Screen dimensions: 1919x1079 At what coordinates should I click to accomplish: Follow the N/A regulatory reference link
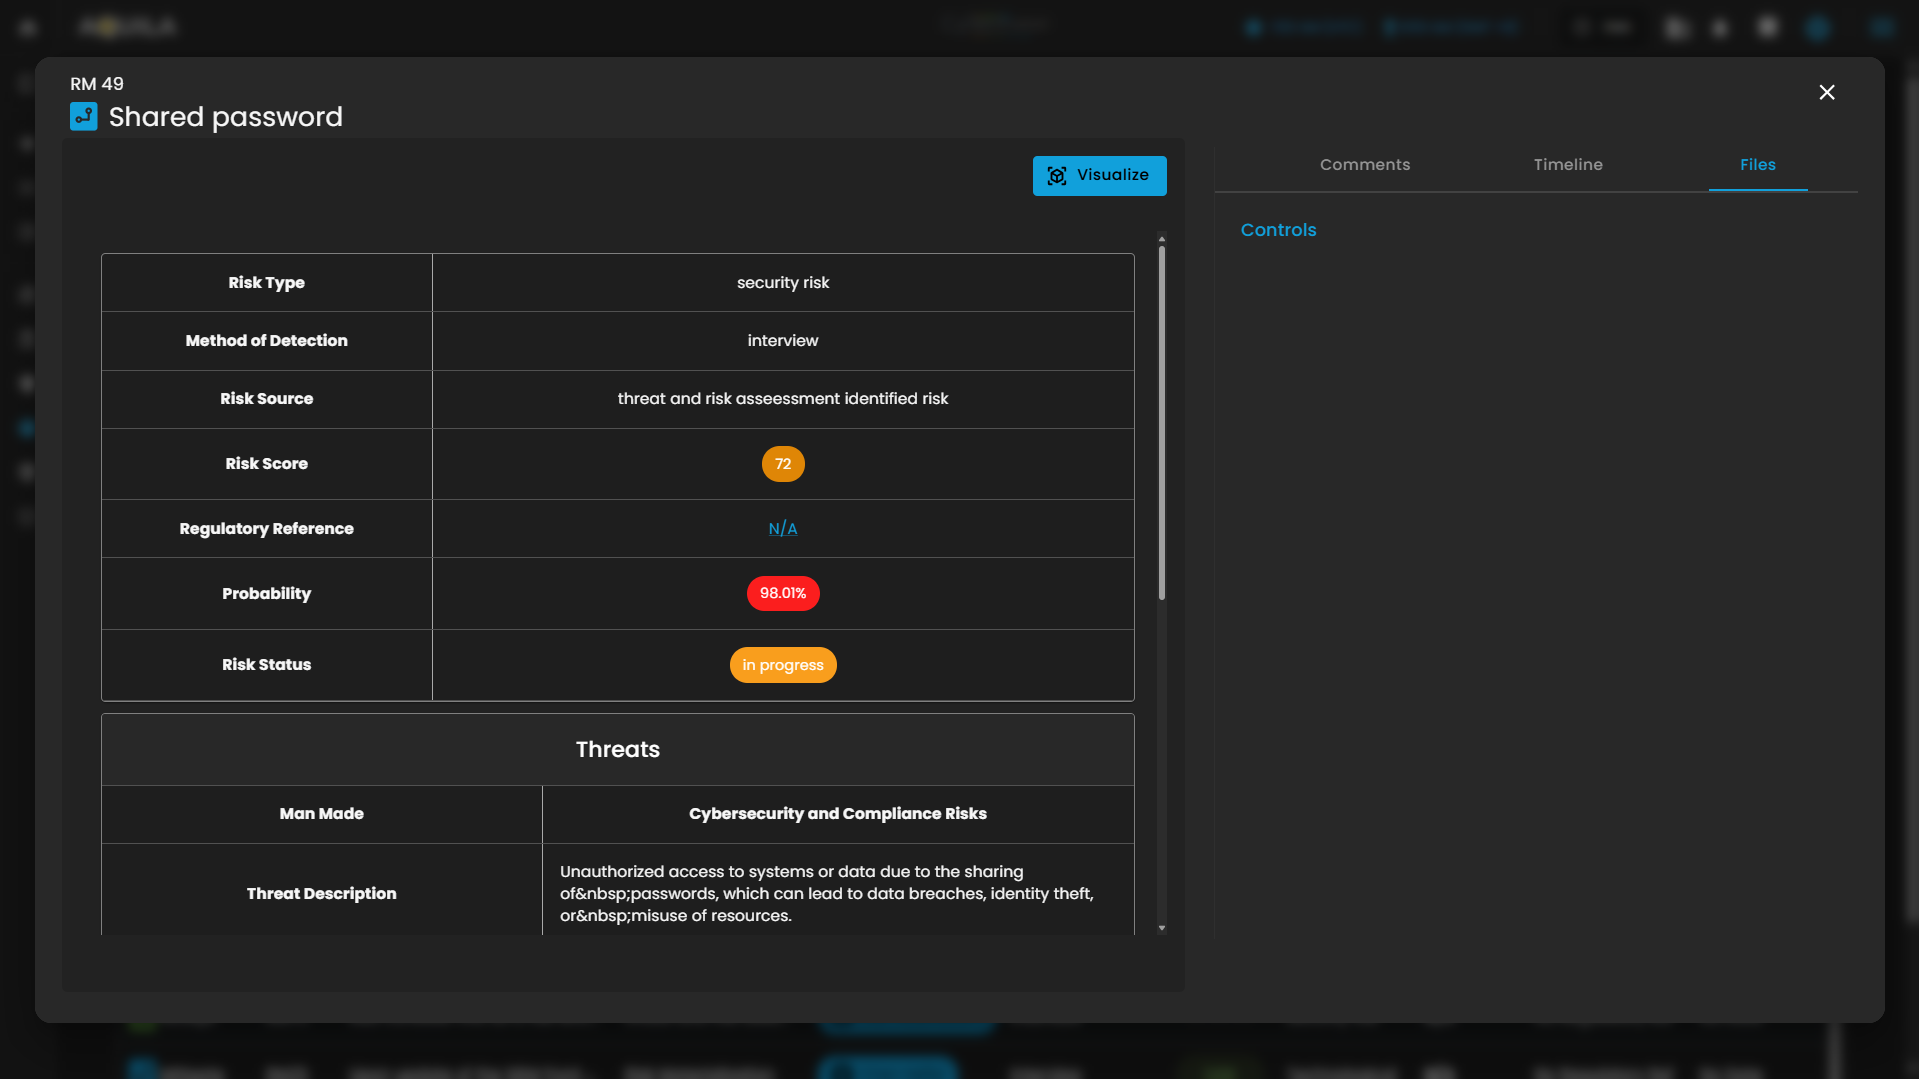(x=782, y=529)
